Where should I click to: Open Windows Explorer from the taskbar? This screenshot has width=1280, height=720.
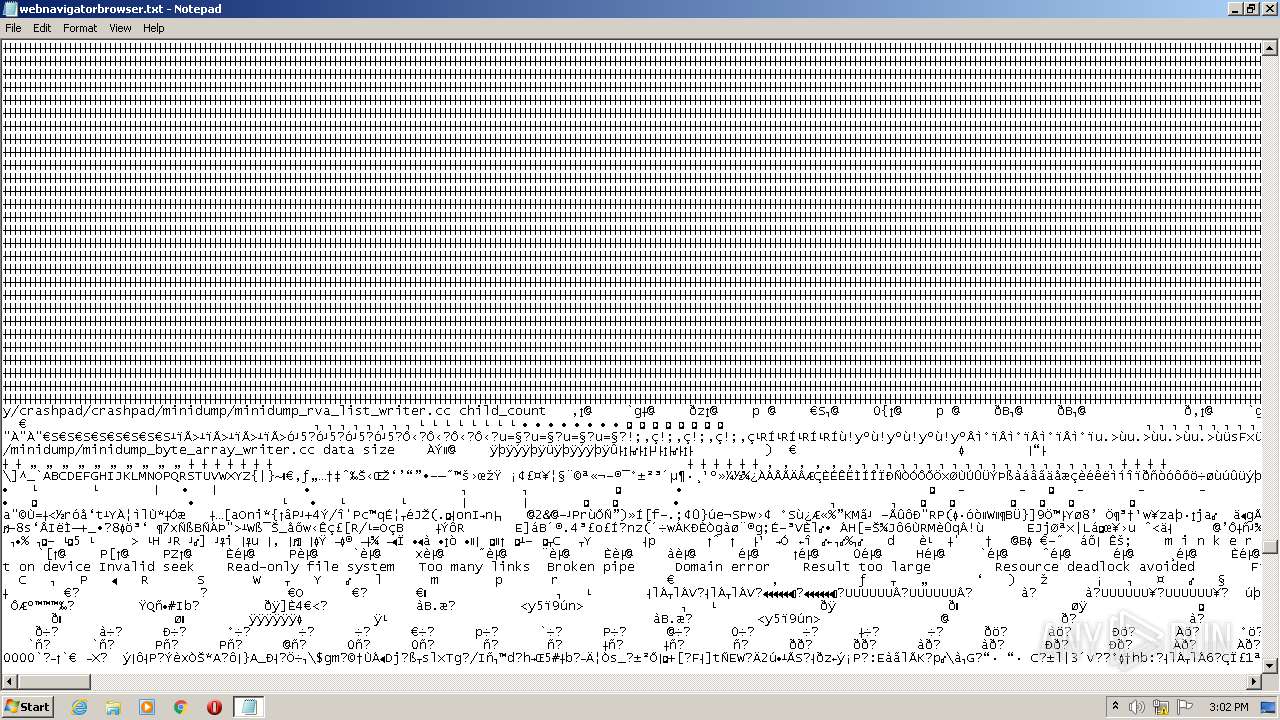[113, 707]
